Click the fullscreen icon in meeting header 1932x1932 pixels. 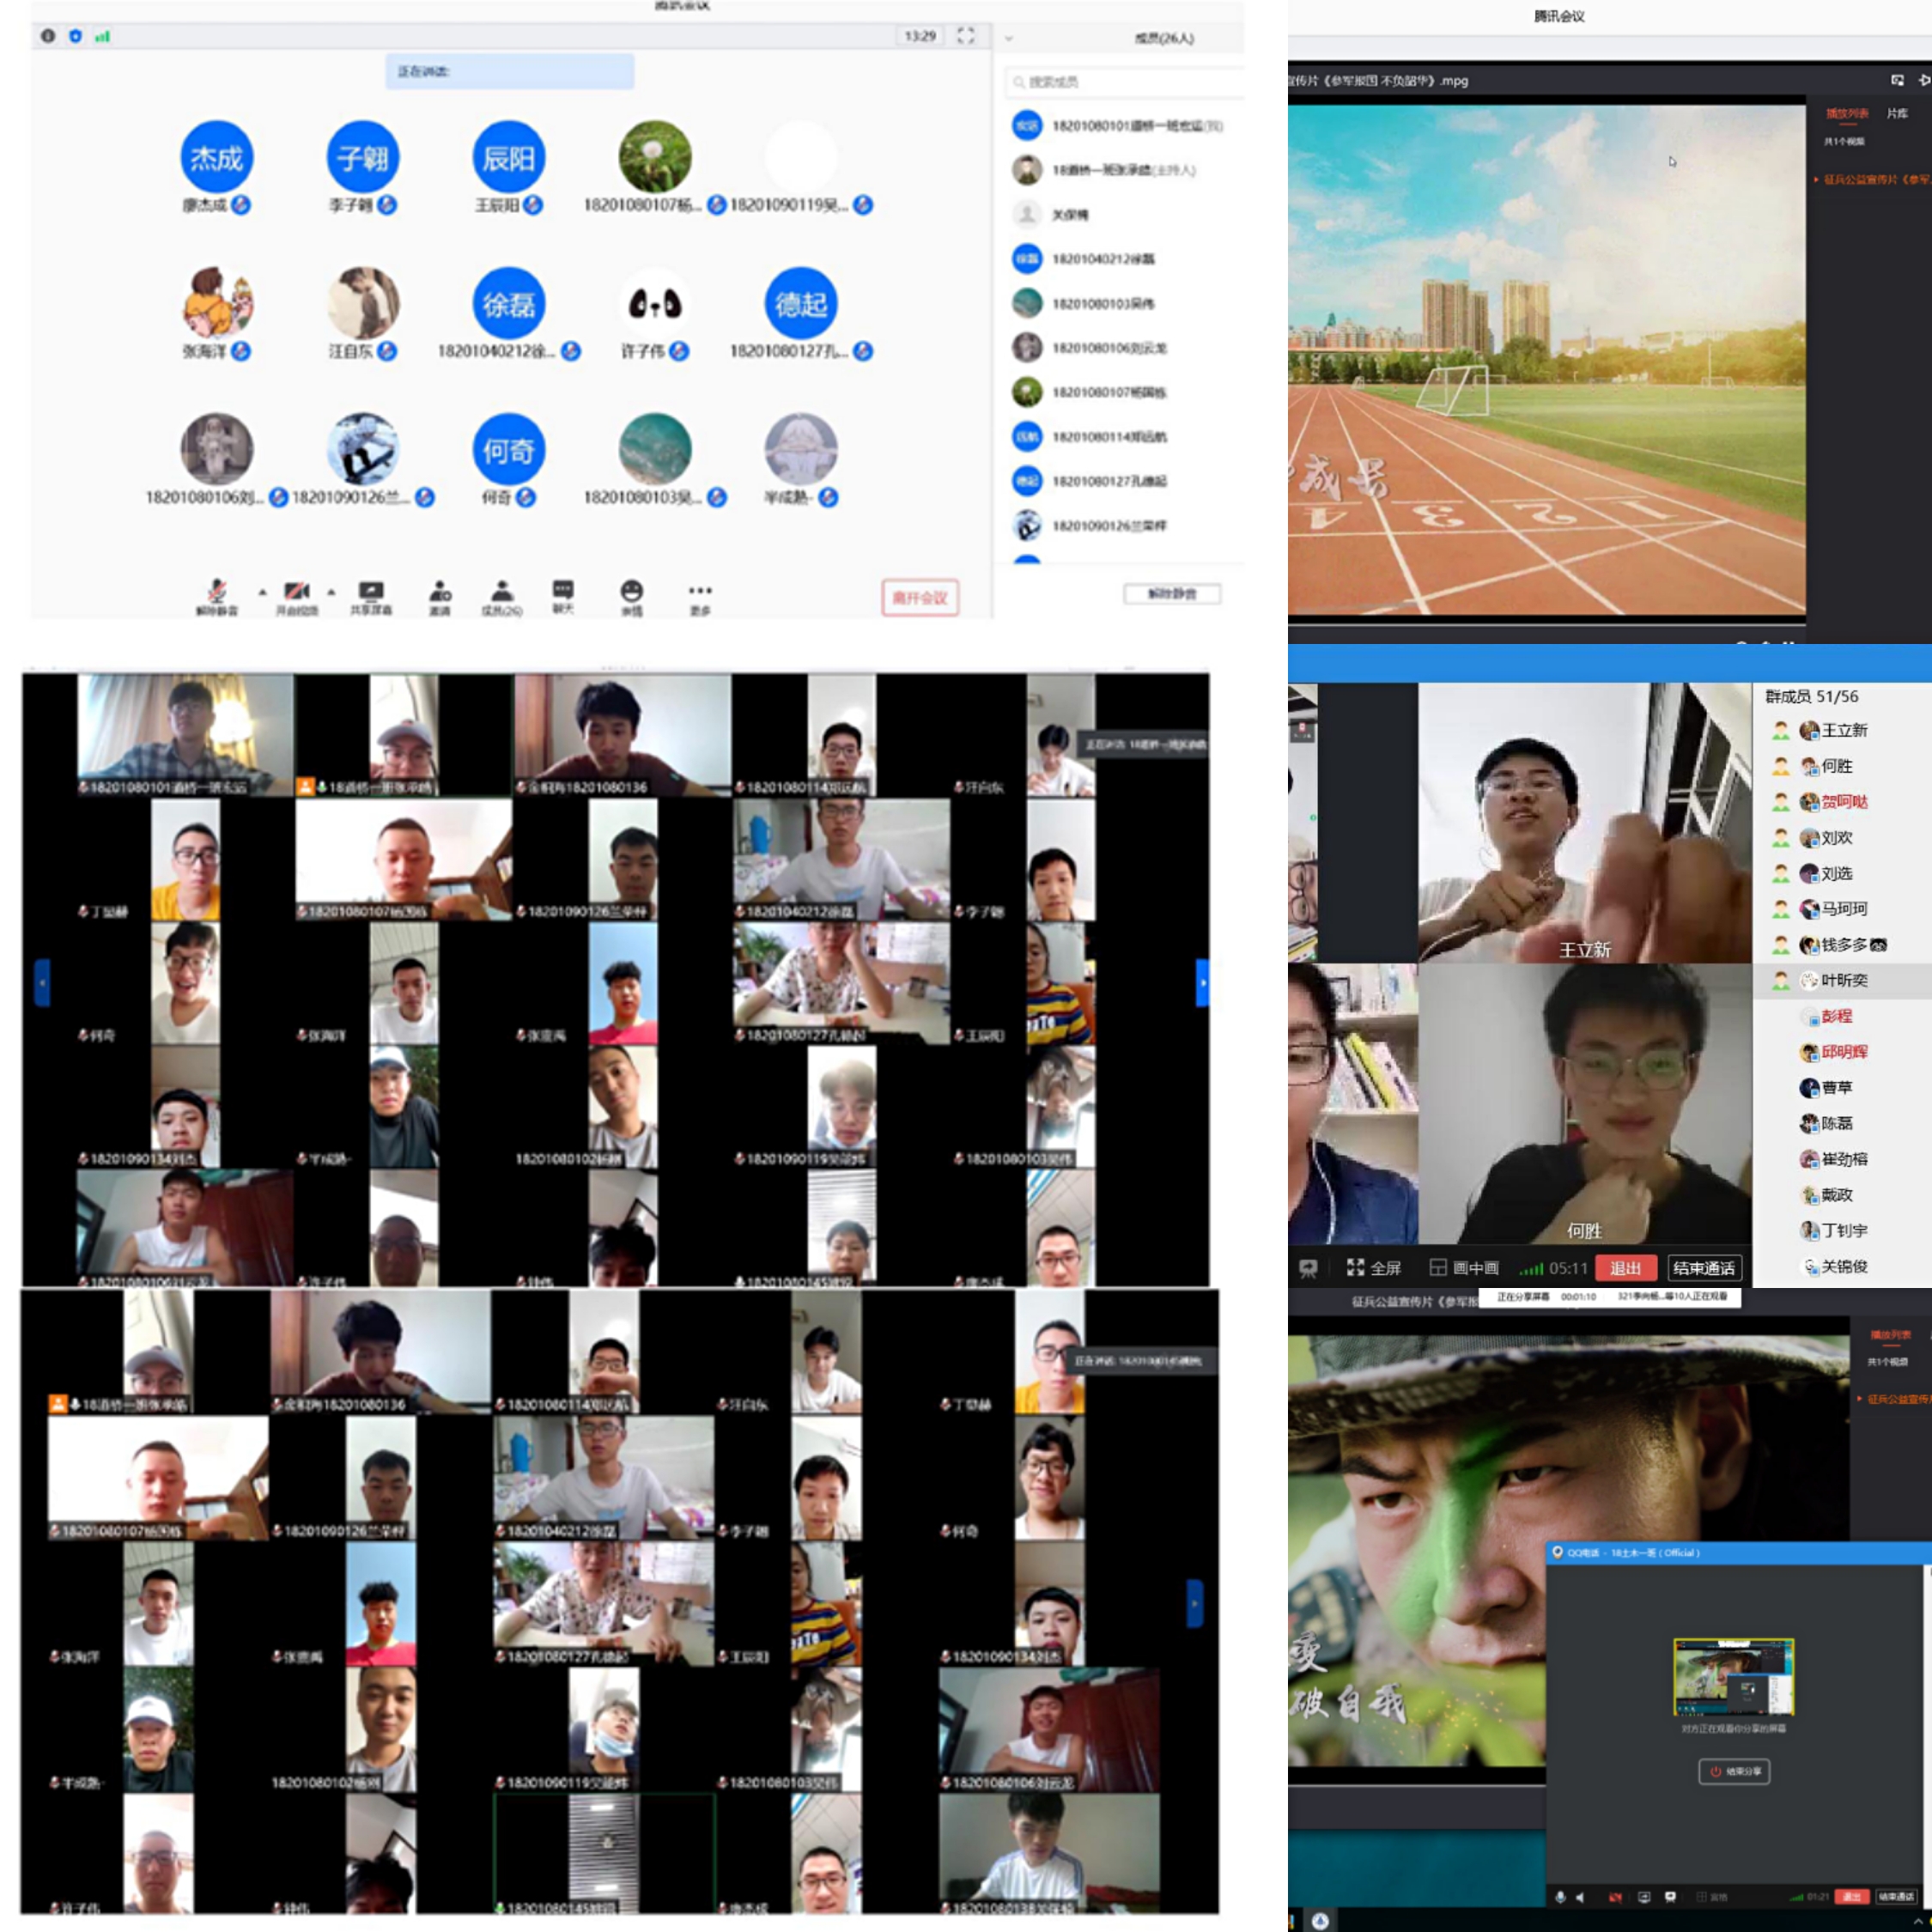[965, 36]
